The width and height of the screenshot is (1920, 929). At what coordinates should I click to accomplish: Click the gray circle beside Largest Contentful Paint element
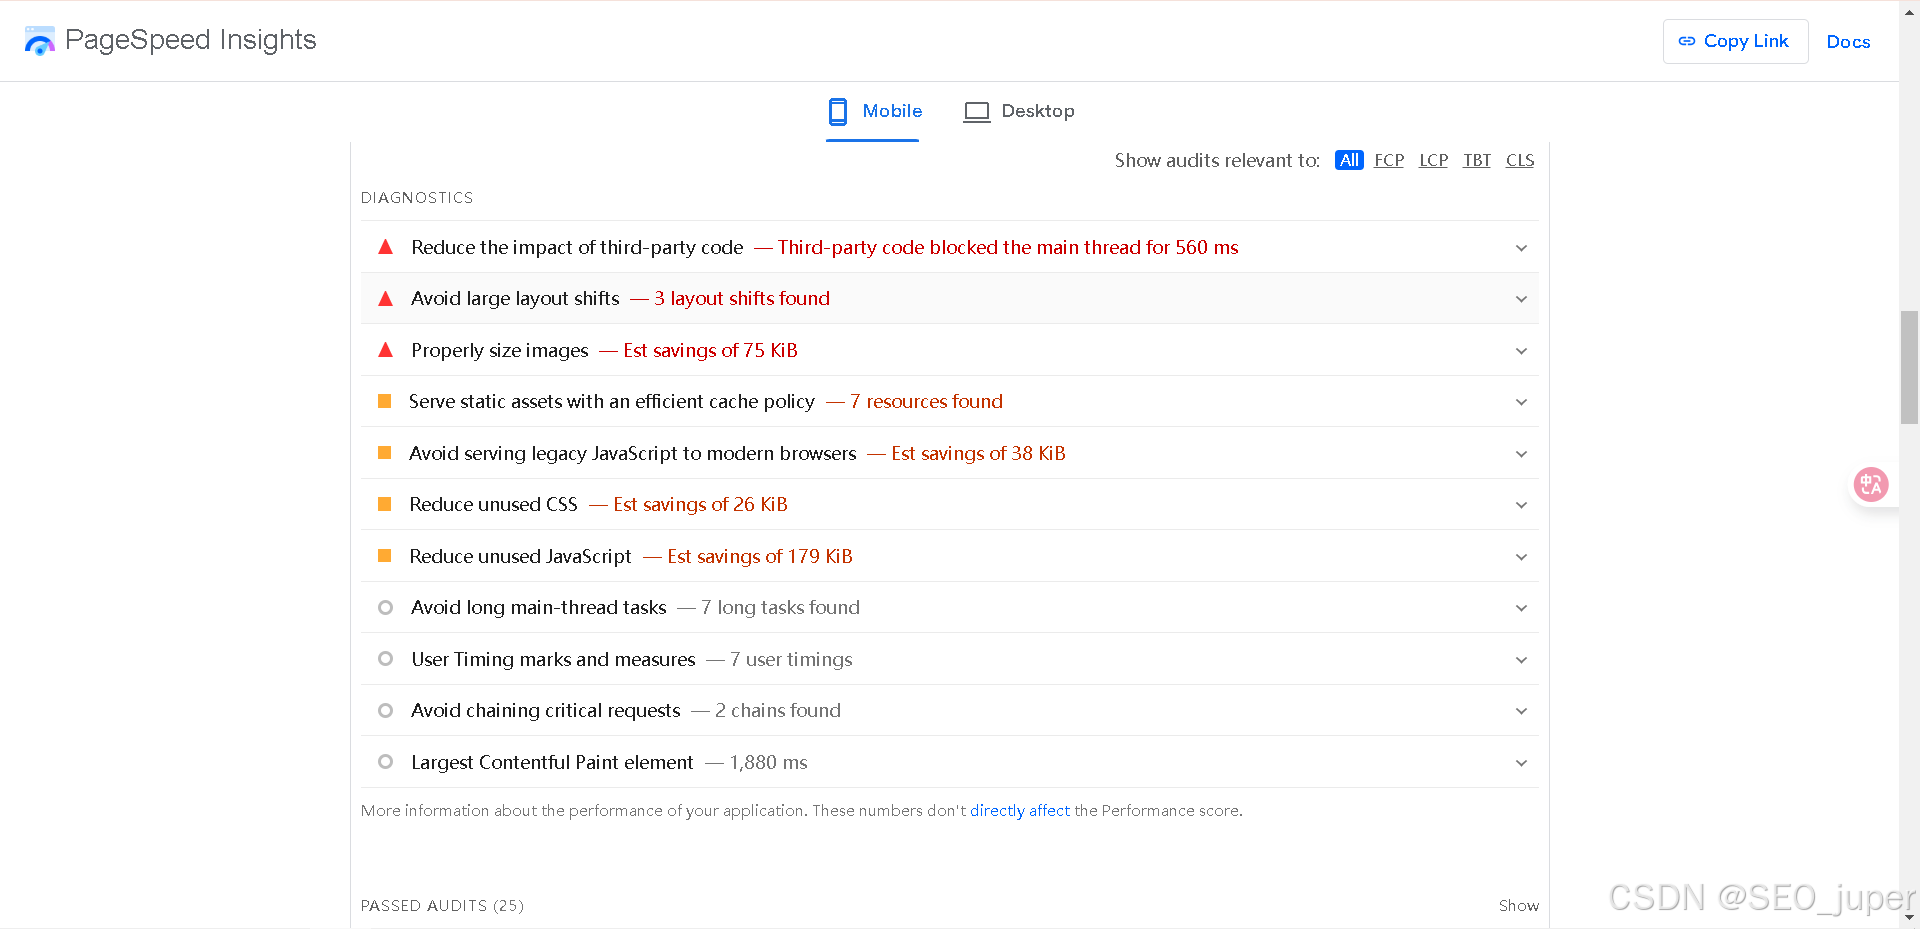click(385, 762)
